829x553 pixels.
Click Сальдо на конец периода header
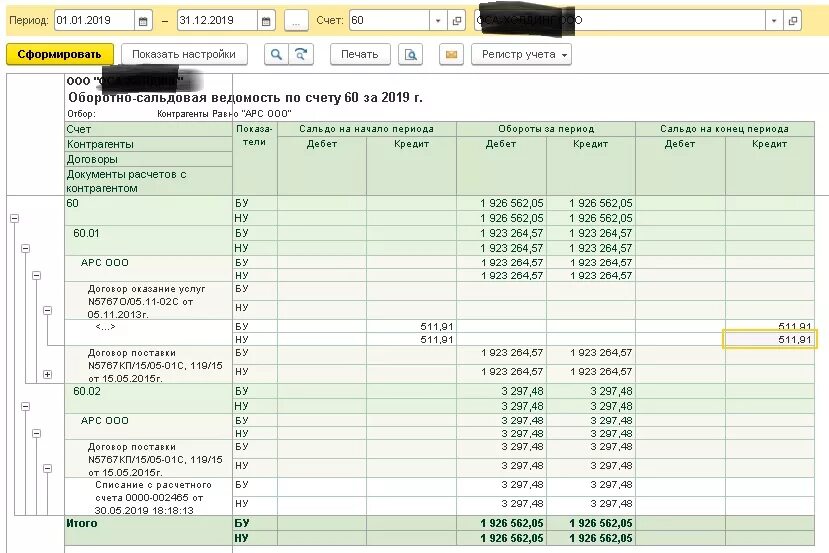[725, 128]
